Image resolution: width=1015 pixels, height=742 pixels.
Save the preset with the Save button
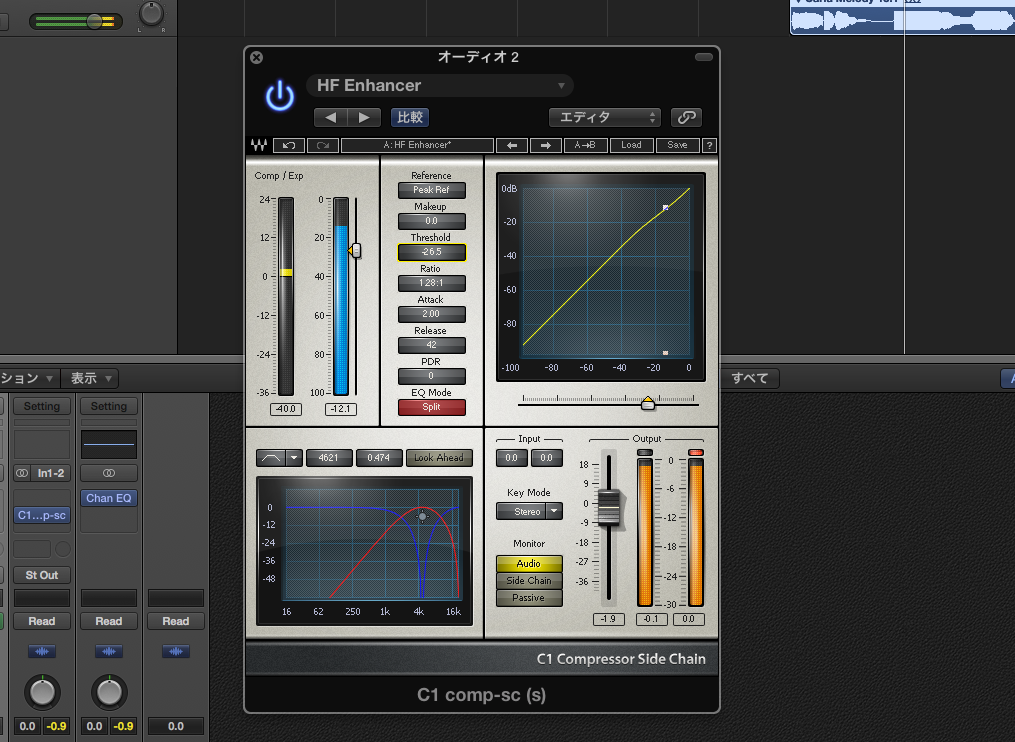pos(677,145)
